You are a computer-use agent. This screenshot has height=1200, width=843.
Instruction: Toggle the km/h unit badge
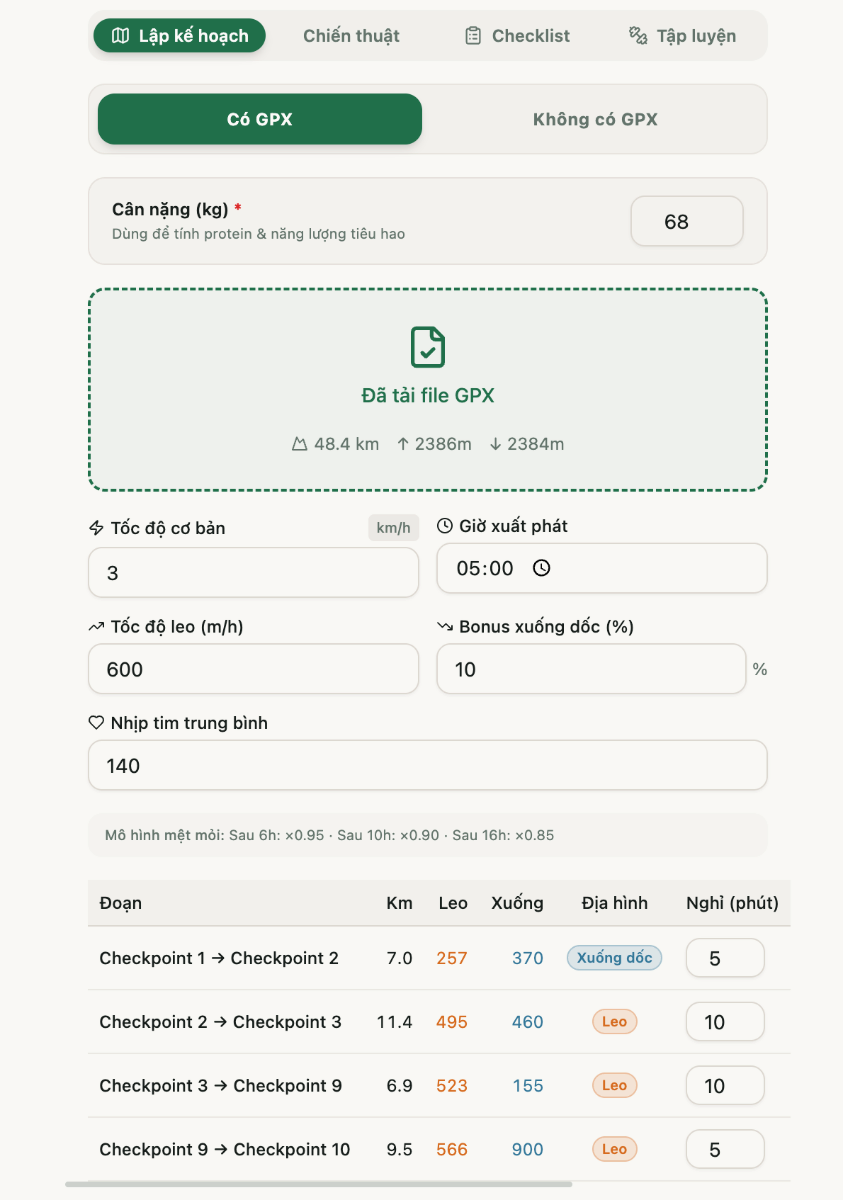click(393, 528)
